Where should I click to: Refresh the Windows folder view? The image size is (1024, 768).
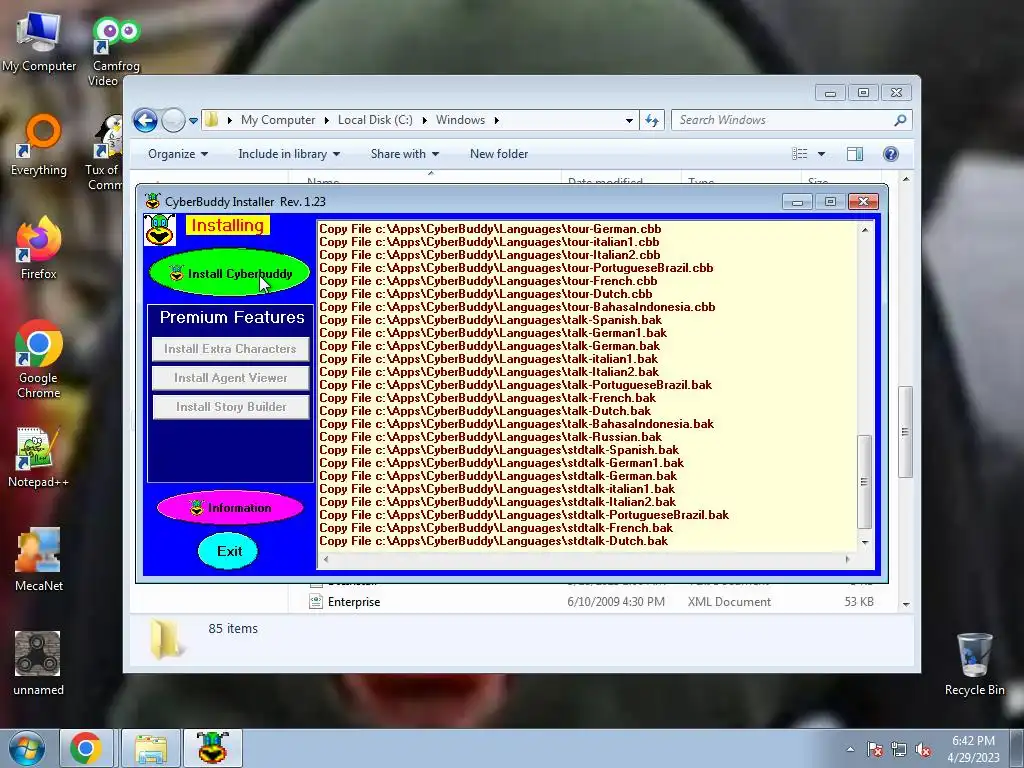(652, 120)
